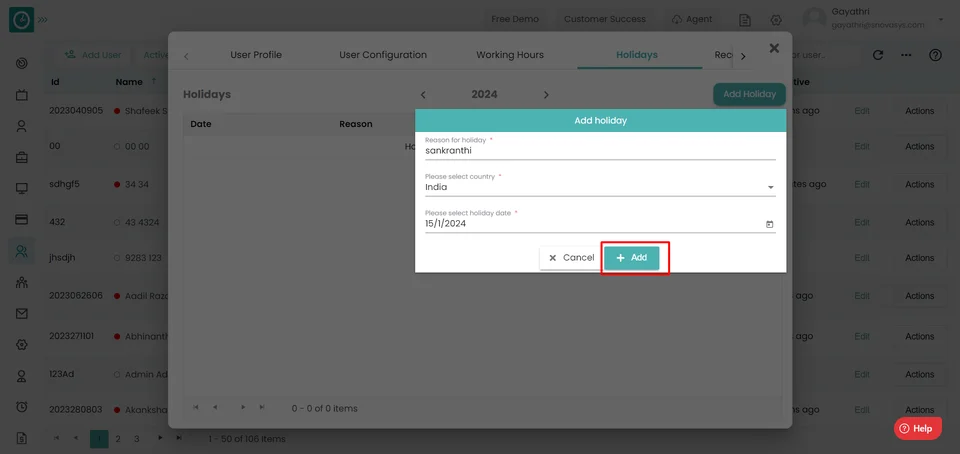Open the document icon in header
Image resolution: width=960 pixels, height=454 pixels.
coord(745,20)
